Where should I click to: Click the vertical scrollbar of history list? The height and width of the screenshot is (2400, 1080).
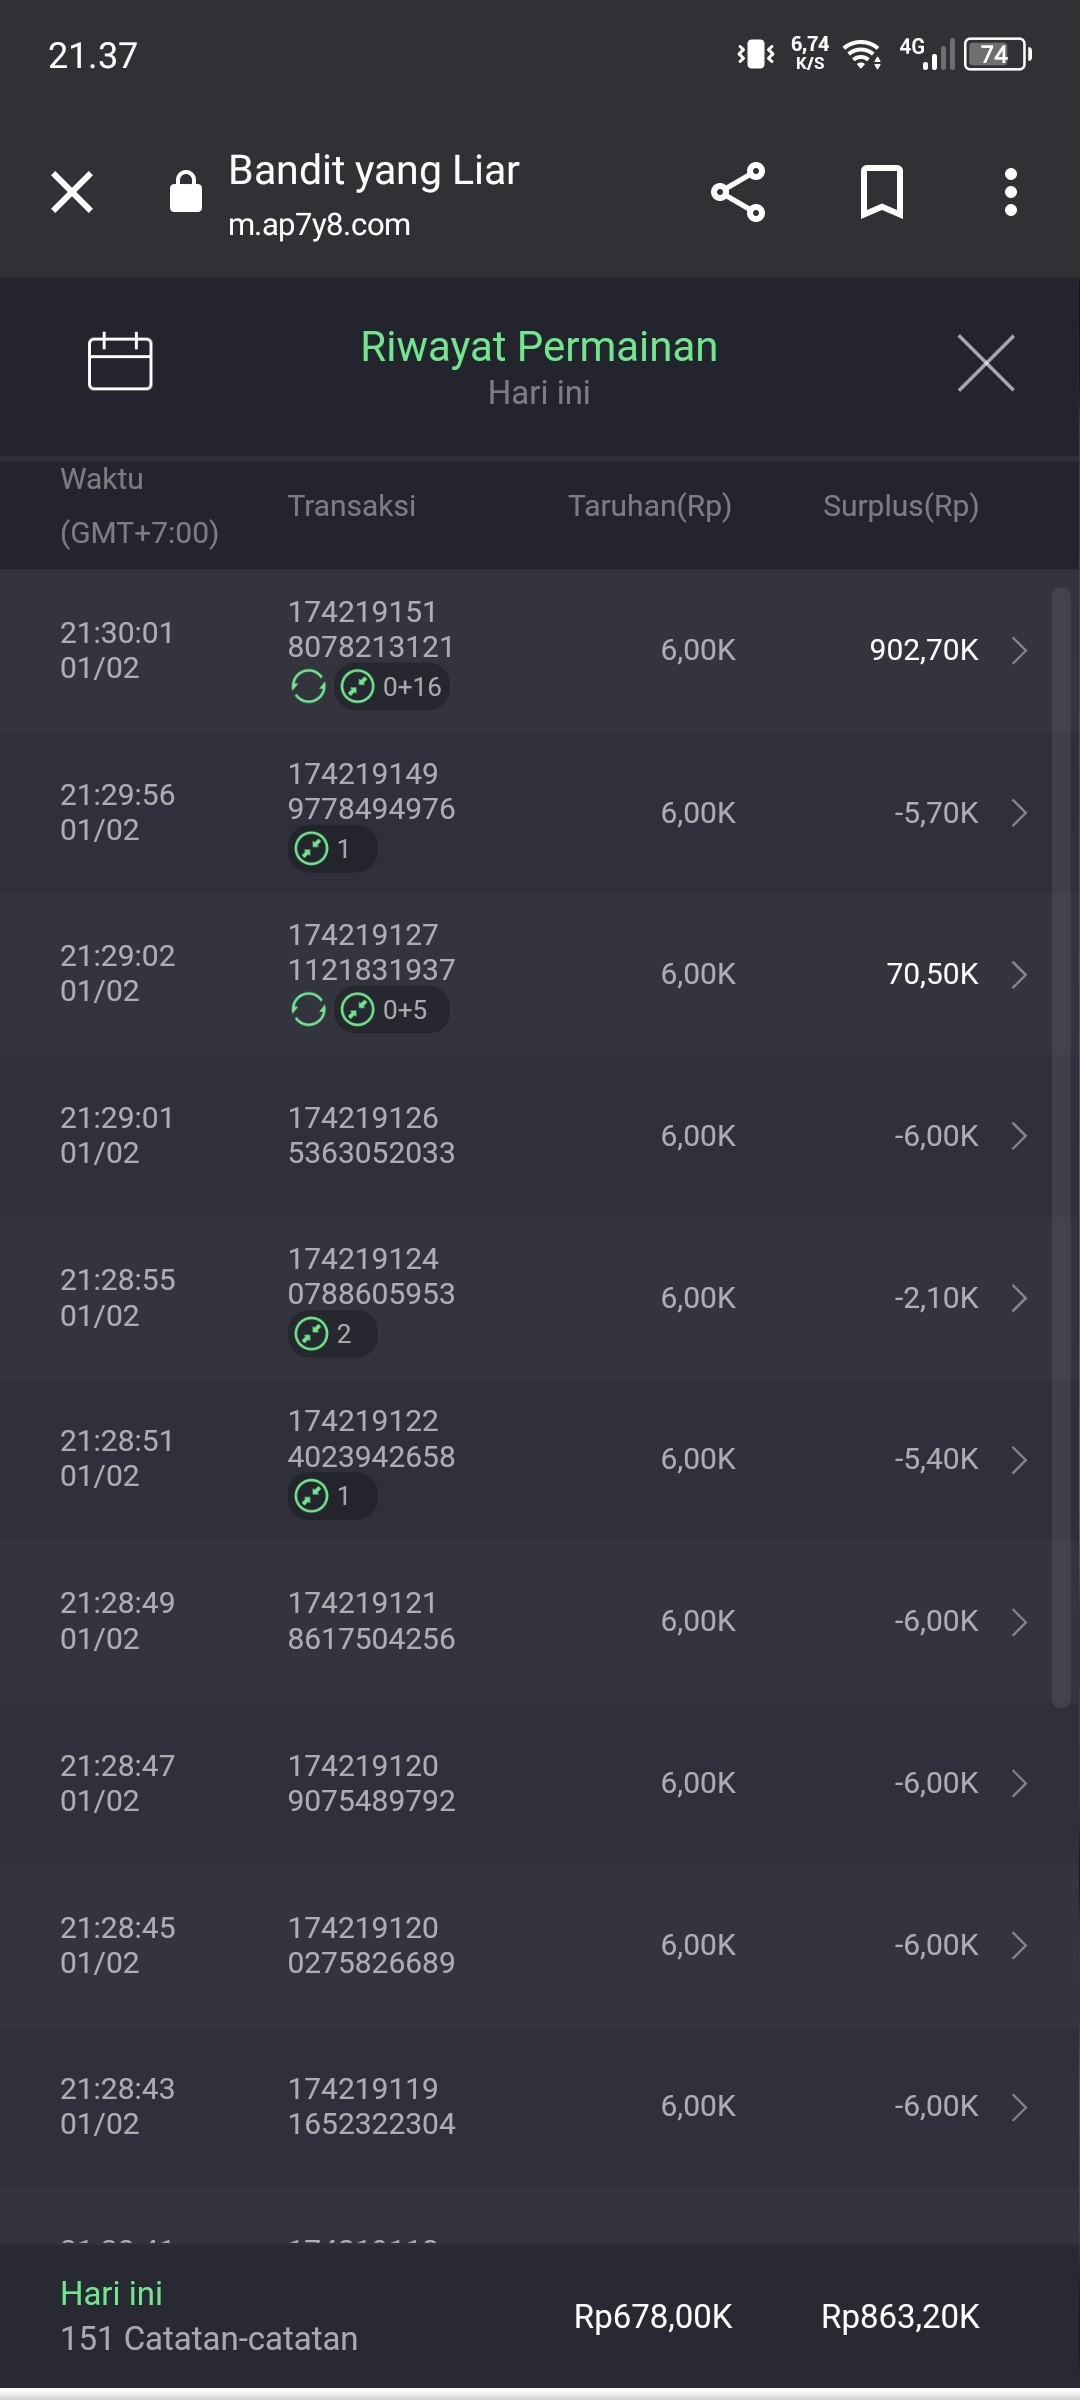tap(1061, 1148)
